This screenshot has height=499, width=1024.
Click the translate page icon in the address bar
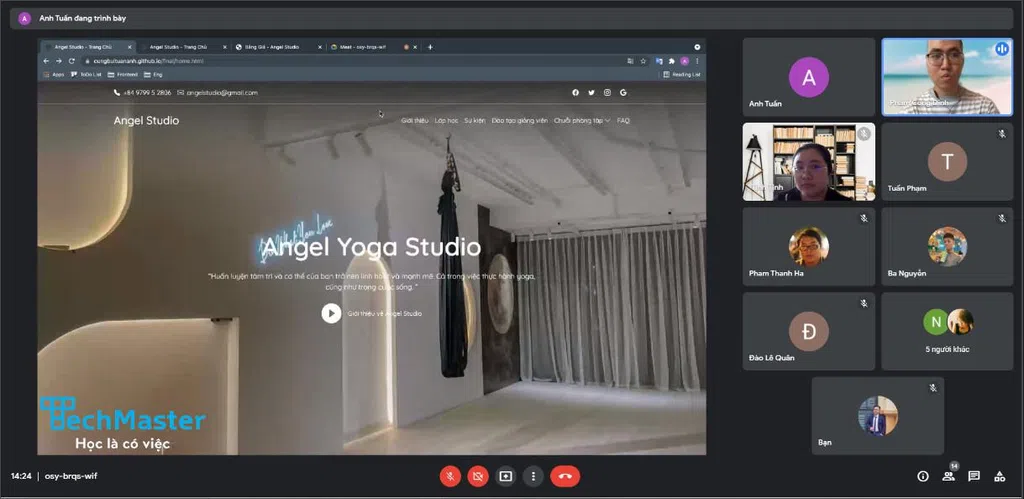pyautogui.click(x=630, y=61)
